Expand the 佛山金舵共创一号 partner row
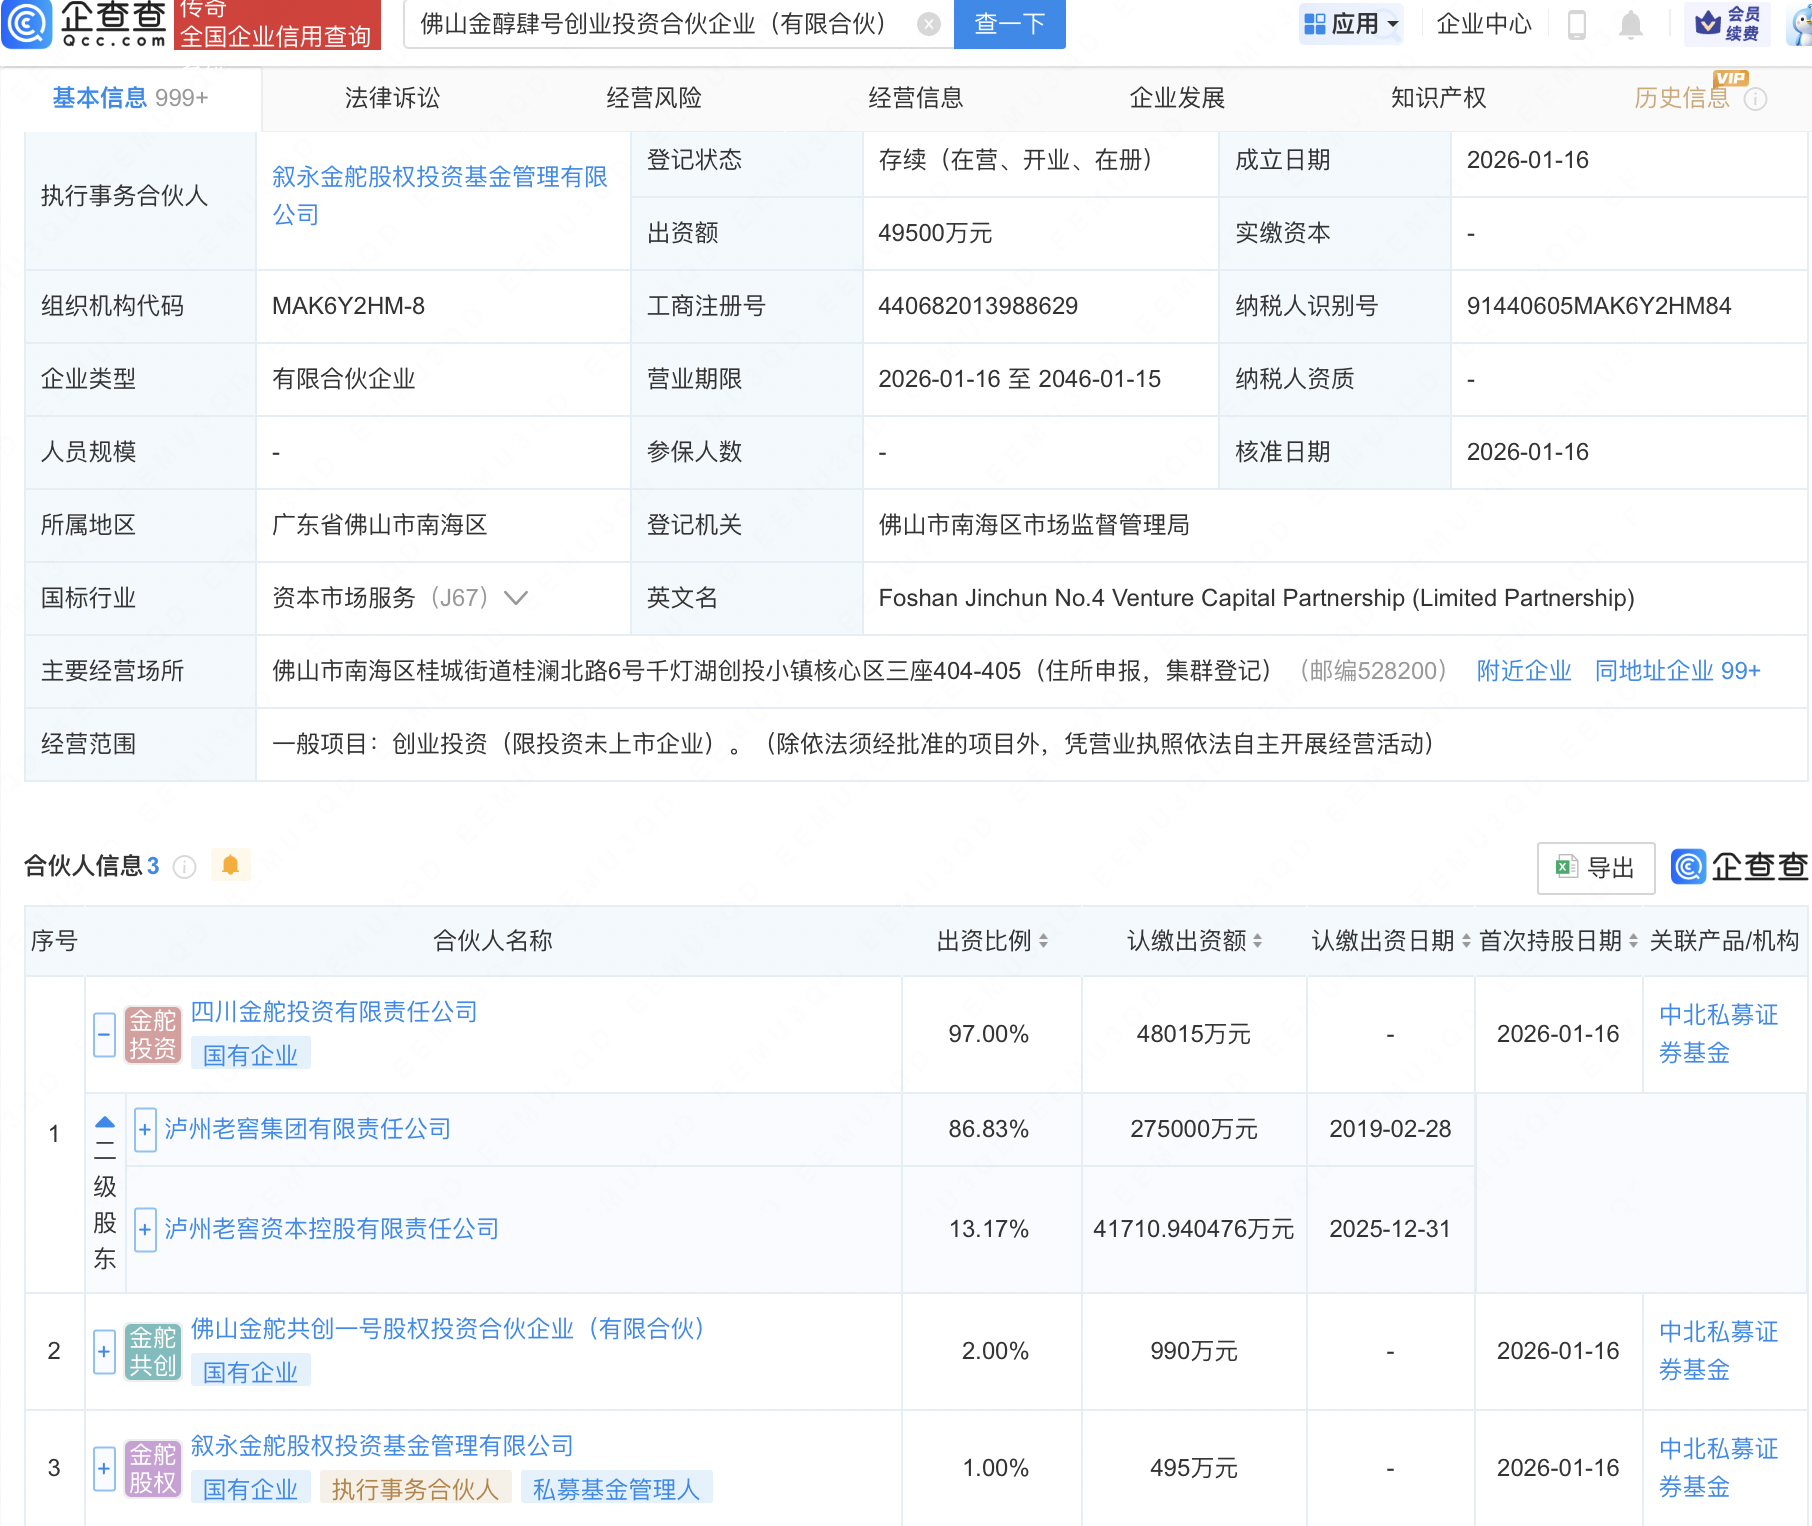Screen dimensions: 1812x1526 (104, 1352)
